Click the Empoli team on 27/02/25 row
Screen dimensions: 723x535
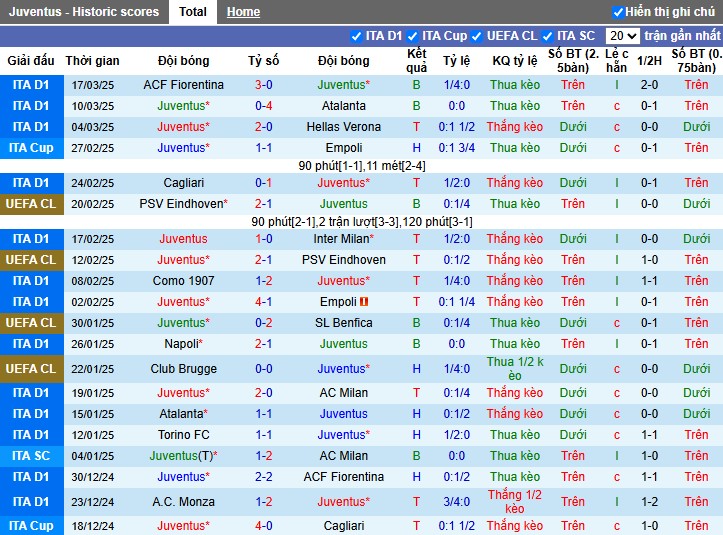pyautogui.click(x=344, y=148)
